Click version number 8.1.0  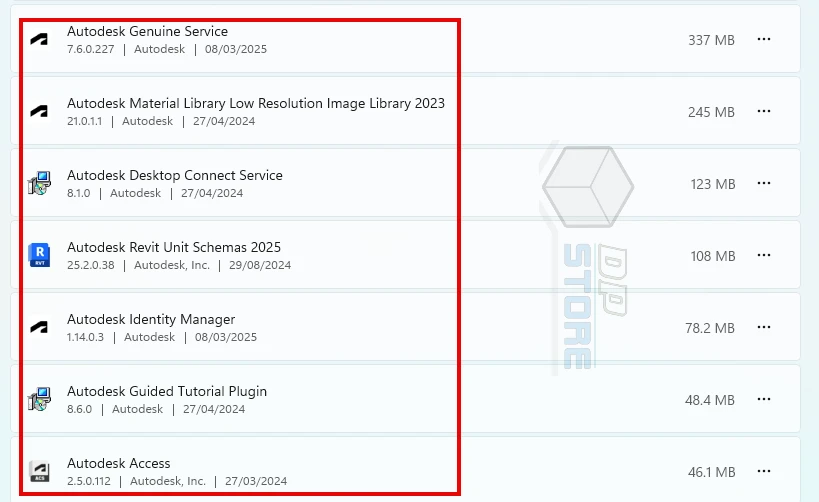78,193
